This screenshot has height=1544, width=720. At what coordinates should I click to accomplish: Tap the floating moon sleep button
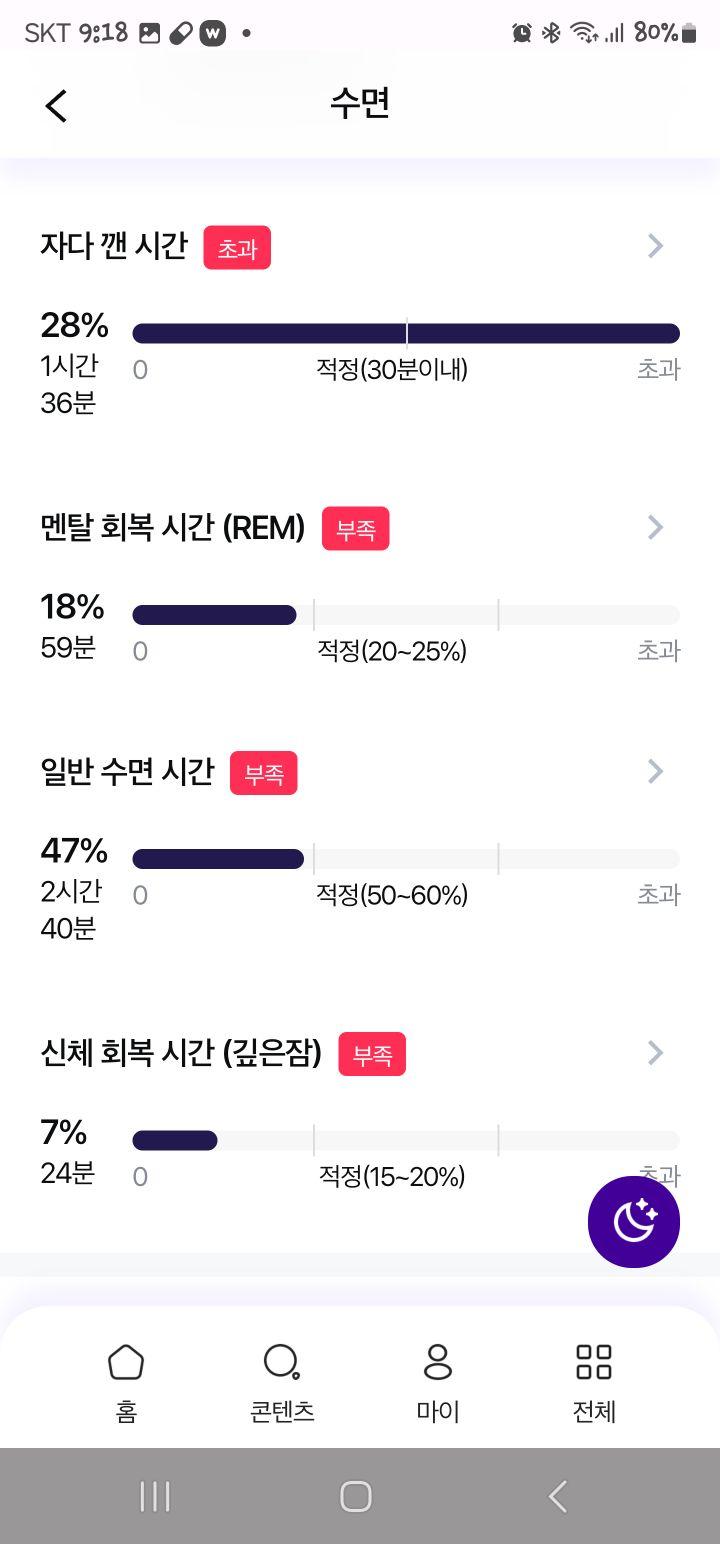[x=634, y=1222]
